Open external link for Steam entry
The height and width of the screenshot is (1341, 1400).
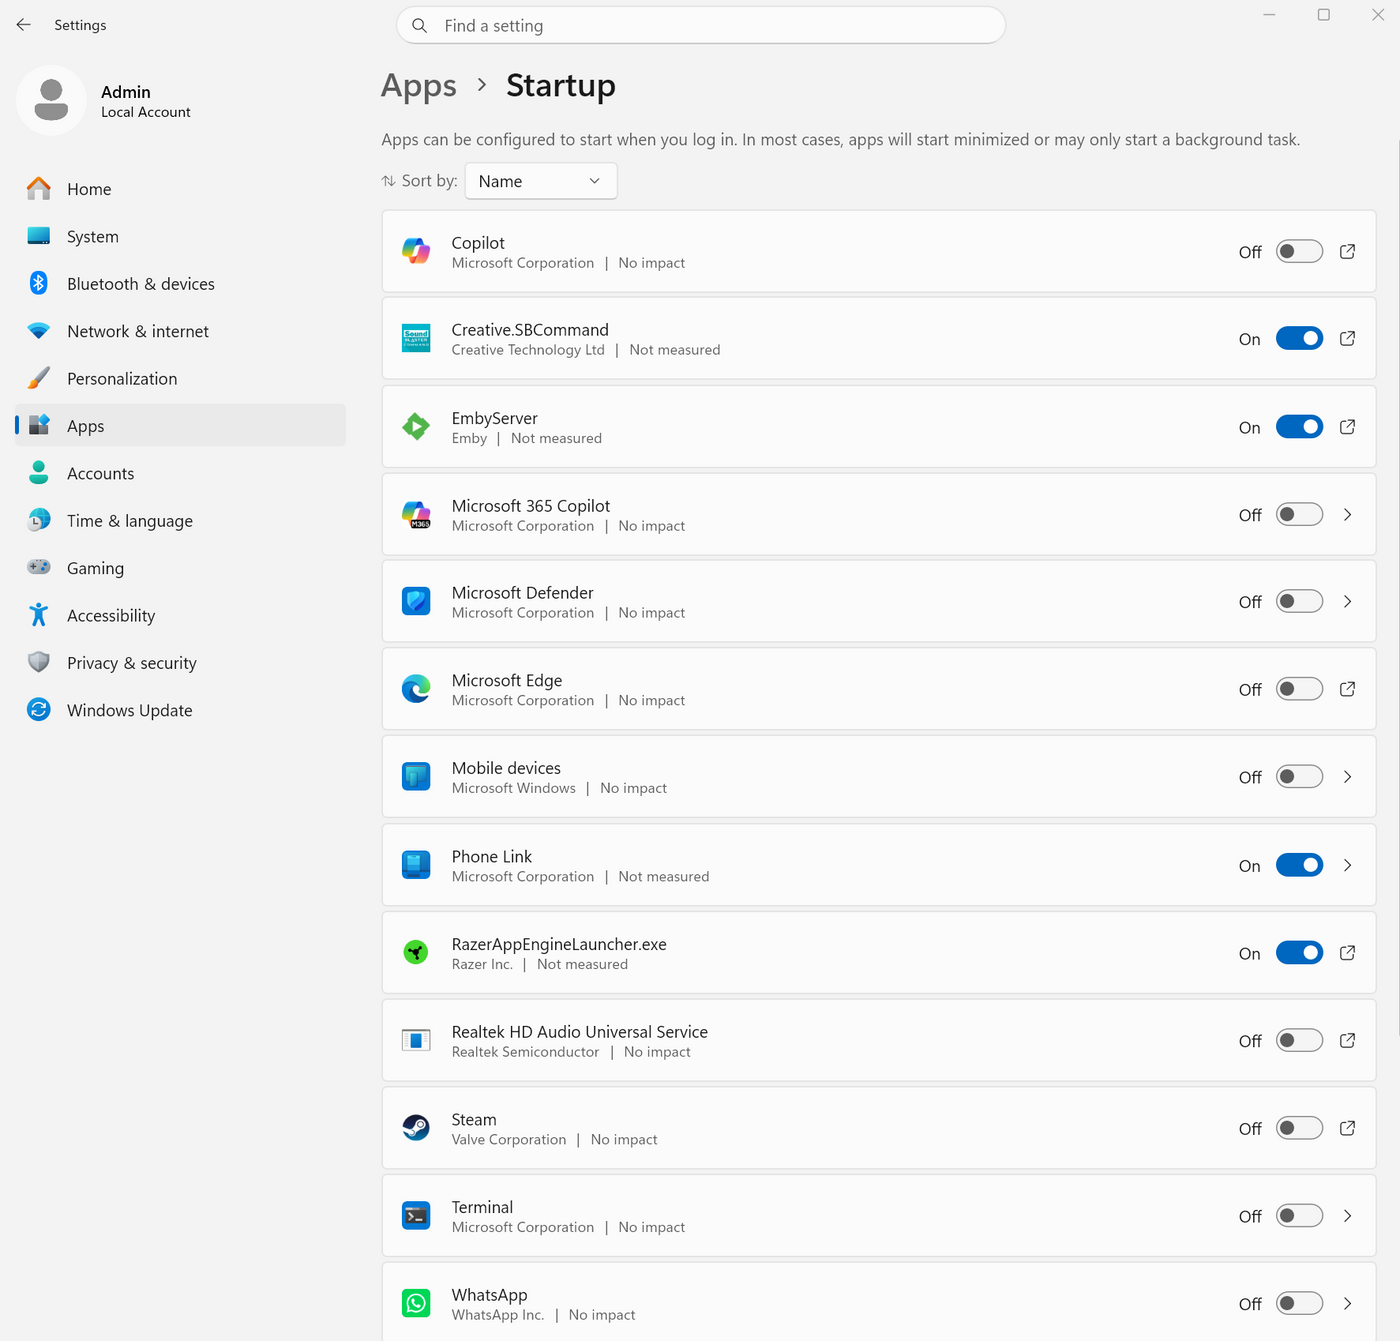pyautogui.click(x=1347, y=1128)
